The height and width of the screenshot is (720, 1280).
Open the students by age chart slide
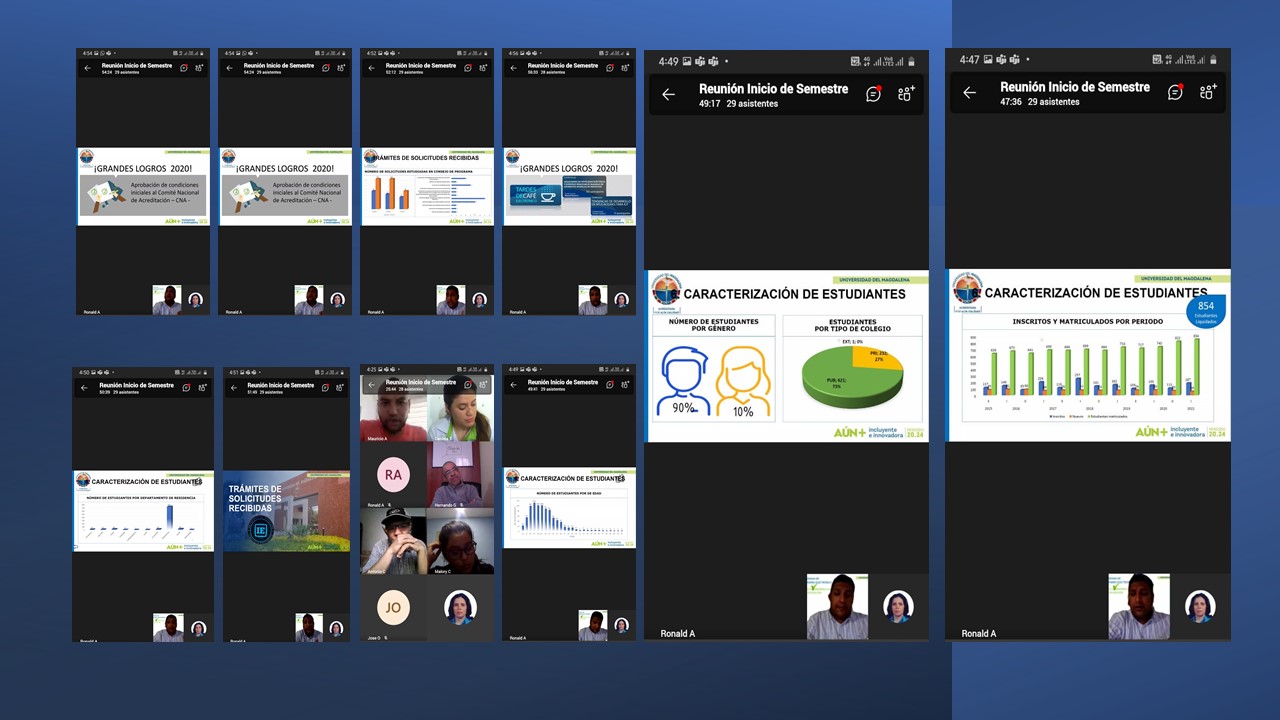(x=569, y=508)
